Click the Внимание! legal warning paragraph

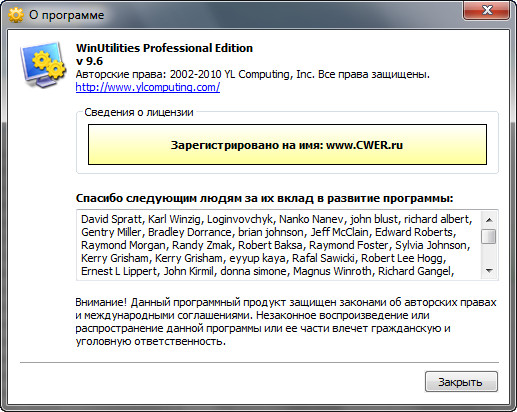pos(286,322)
